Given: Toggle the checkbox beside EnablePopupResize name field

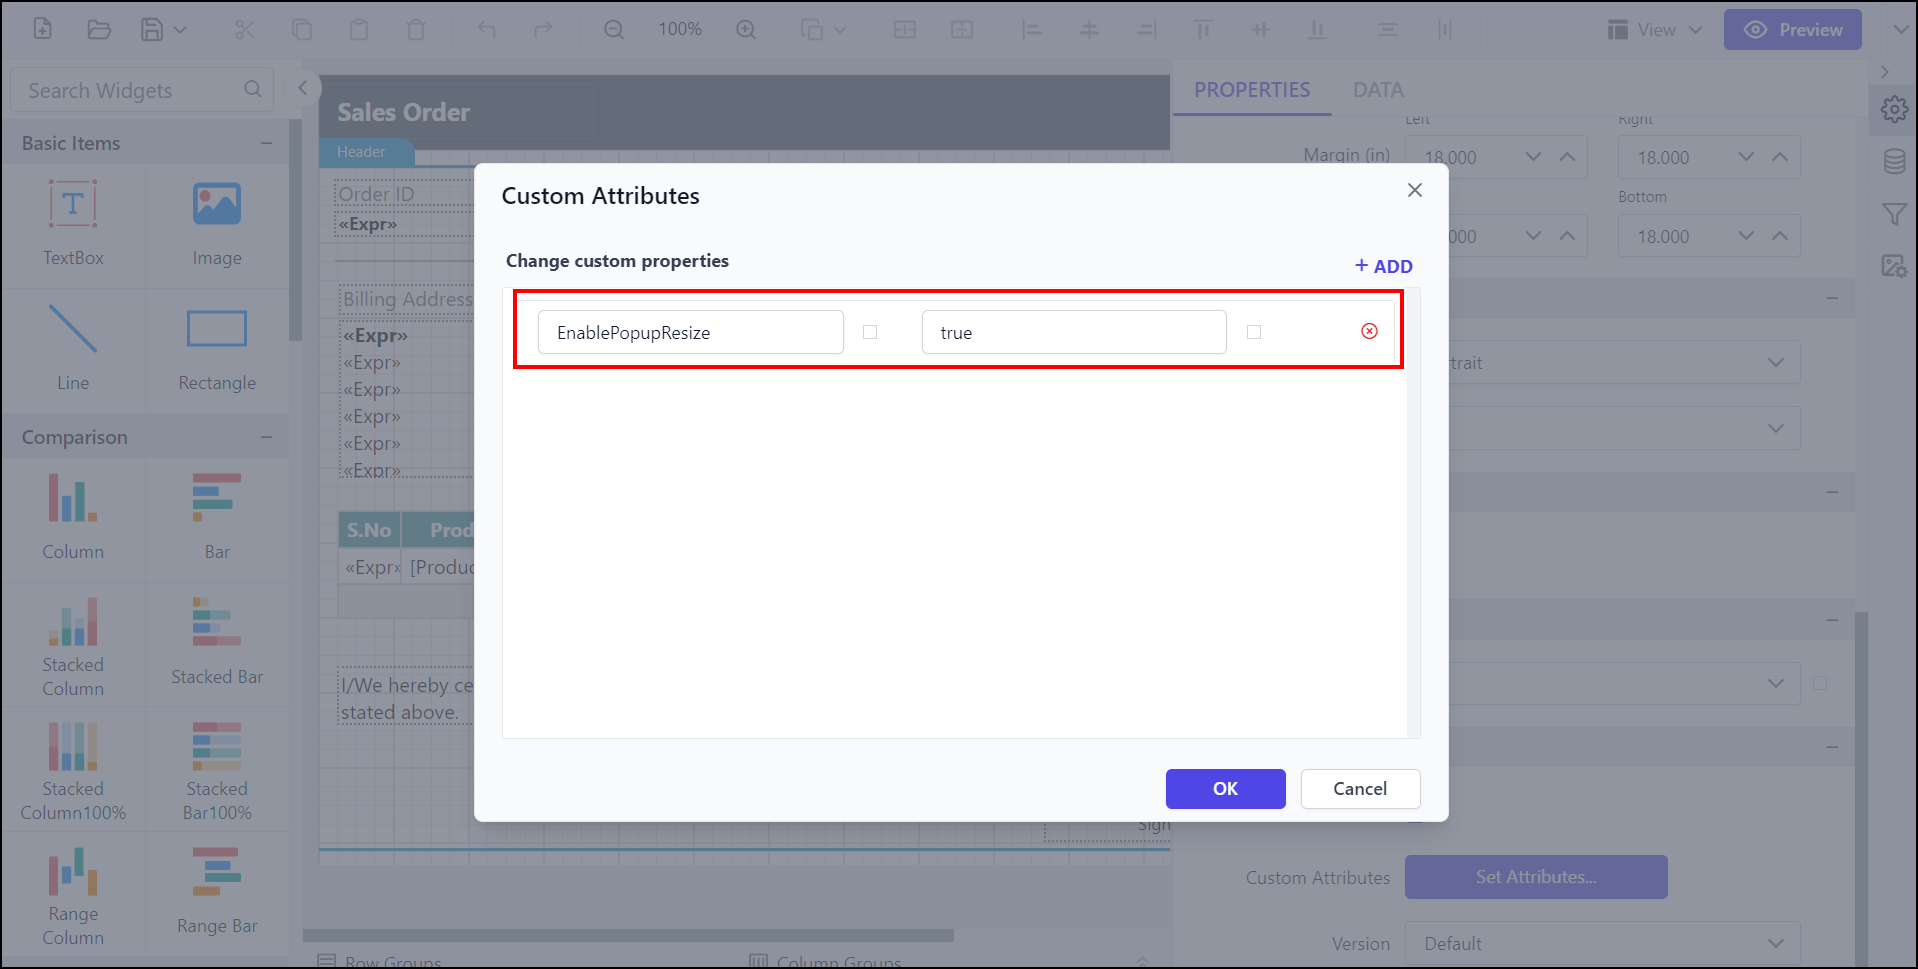Looking at the screenshot, I should tap(871, 332).
